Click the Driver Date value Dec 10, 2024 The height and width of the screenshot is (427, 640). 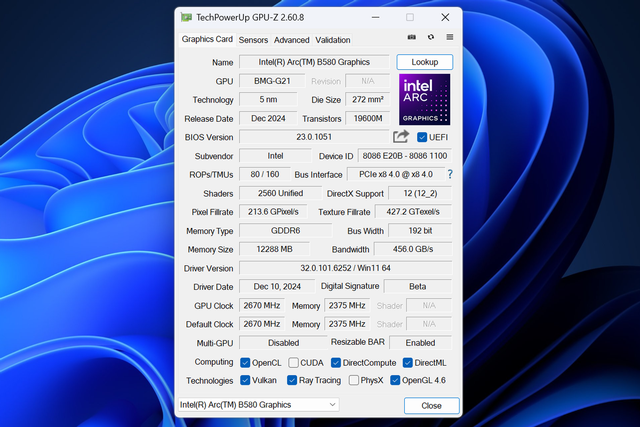(277, 287)
